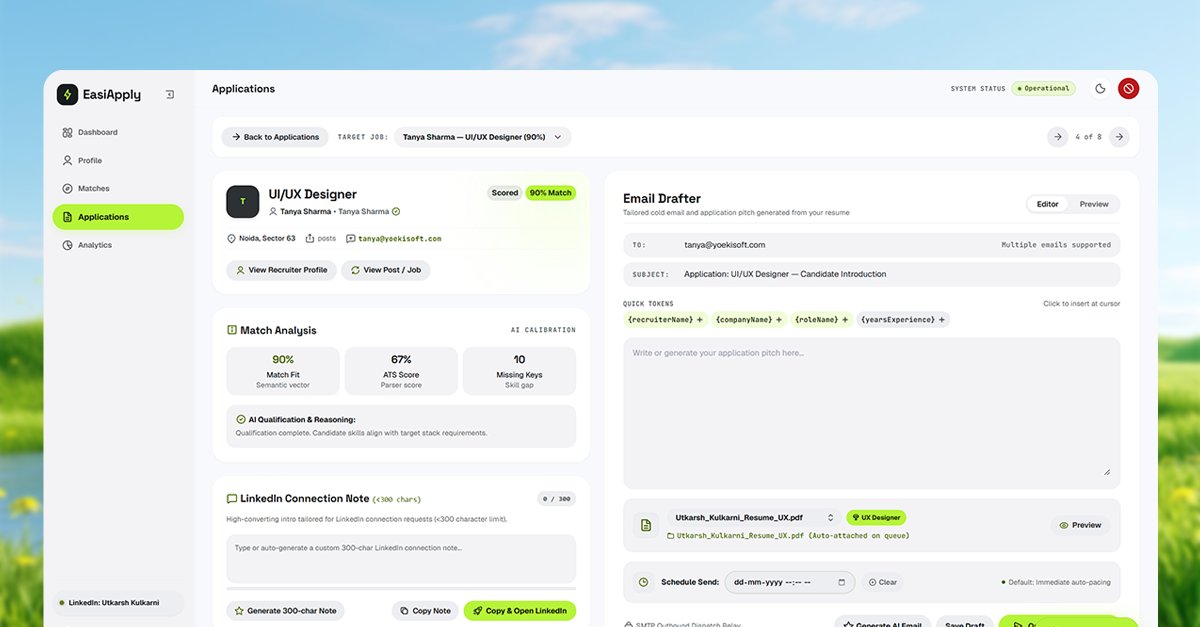The image size is (1200, 627).
Task: Go to the next application arrow
Action: tap(1119, 137)
